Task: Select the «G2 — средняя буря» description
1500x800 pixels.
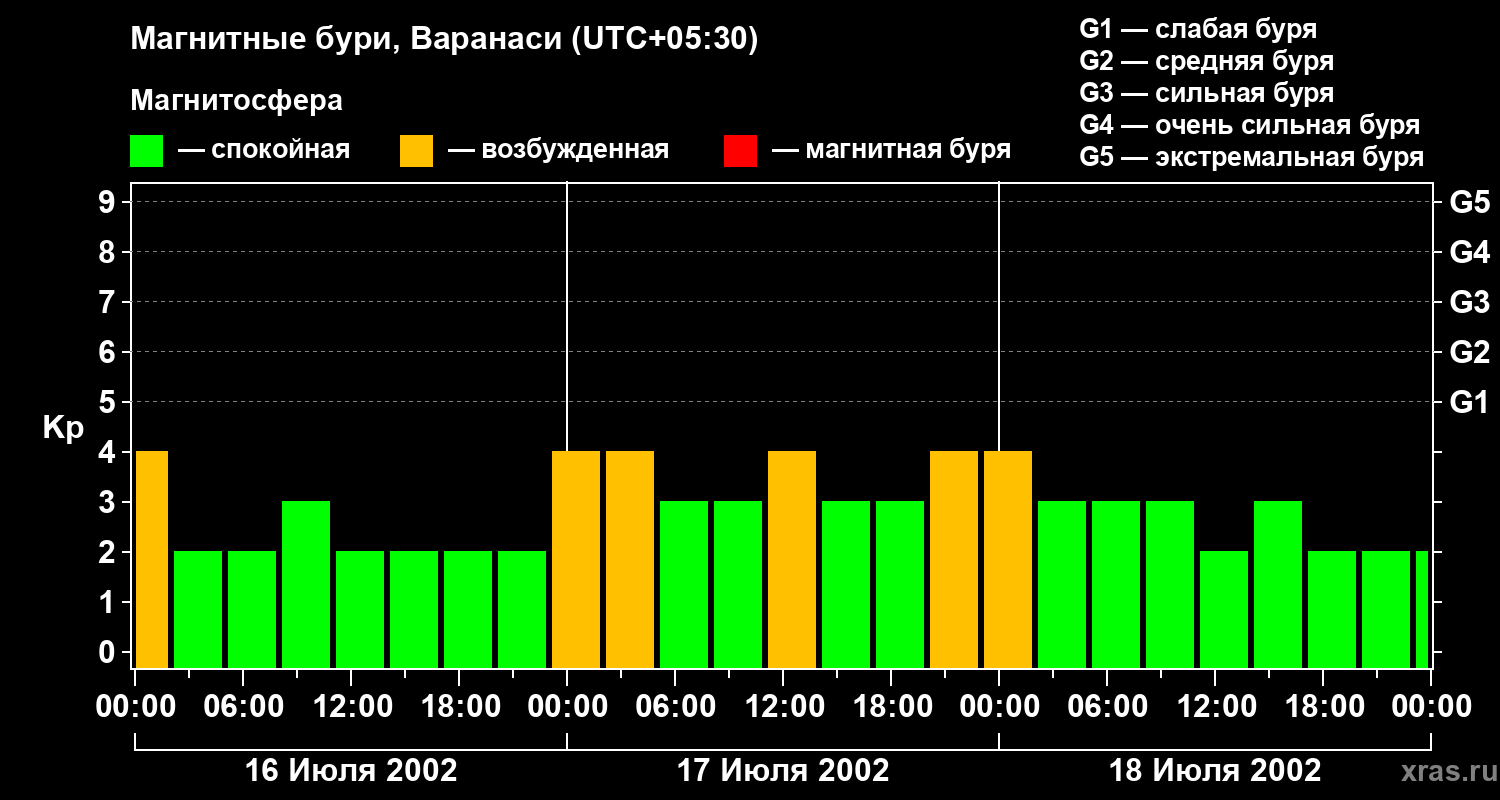Action: 1206,61
